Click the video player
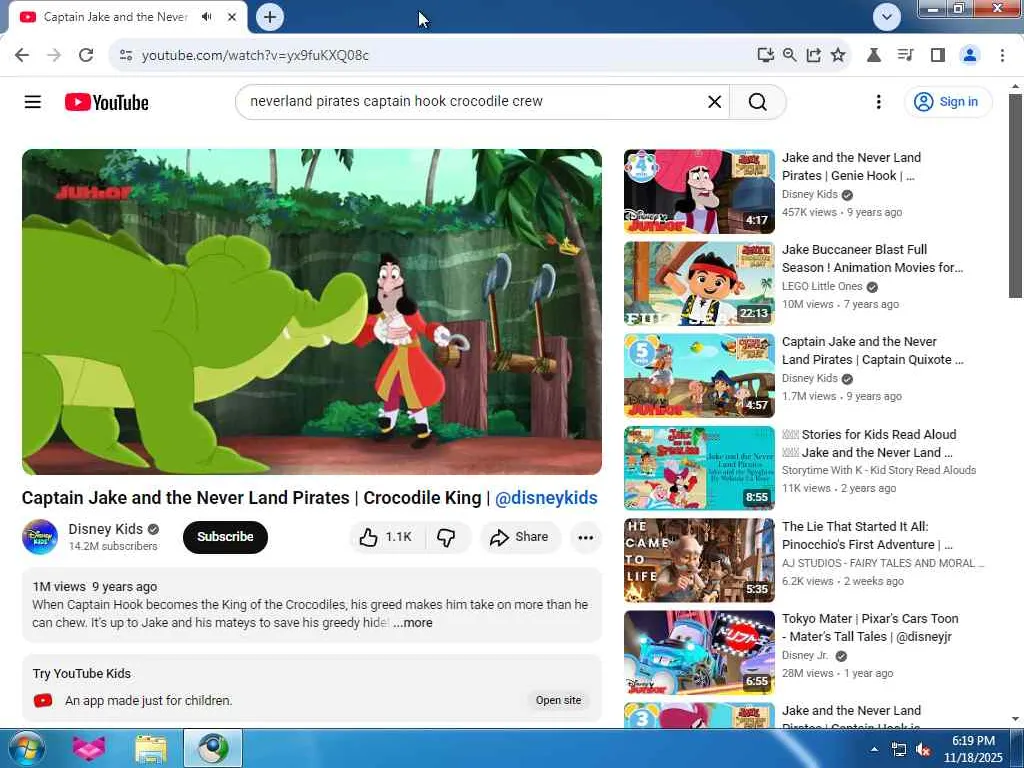 pyautogui.click(x=312, y=312)
